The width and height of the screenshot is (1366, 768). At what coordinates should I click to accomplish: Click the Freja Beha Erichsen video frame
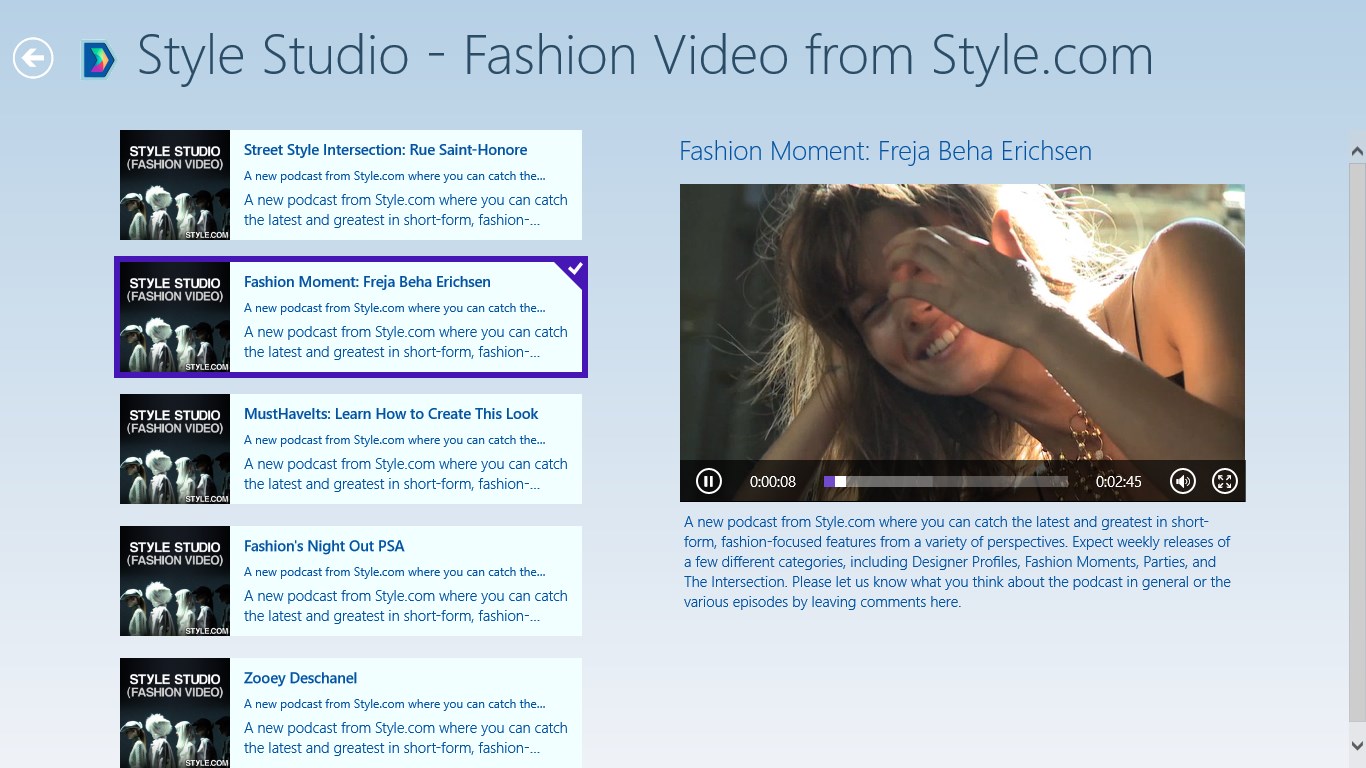962,320
